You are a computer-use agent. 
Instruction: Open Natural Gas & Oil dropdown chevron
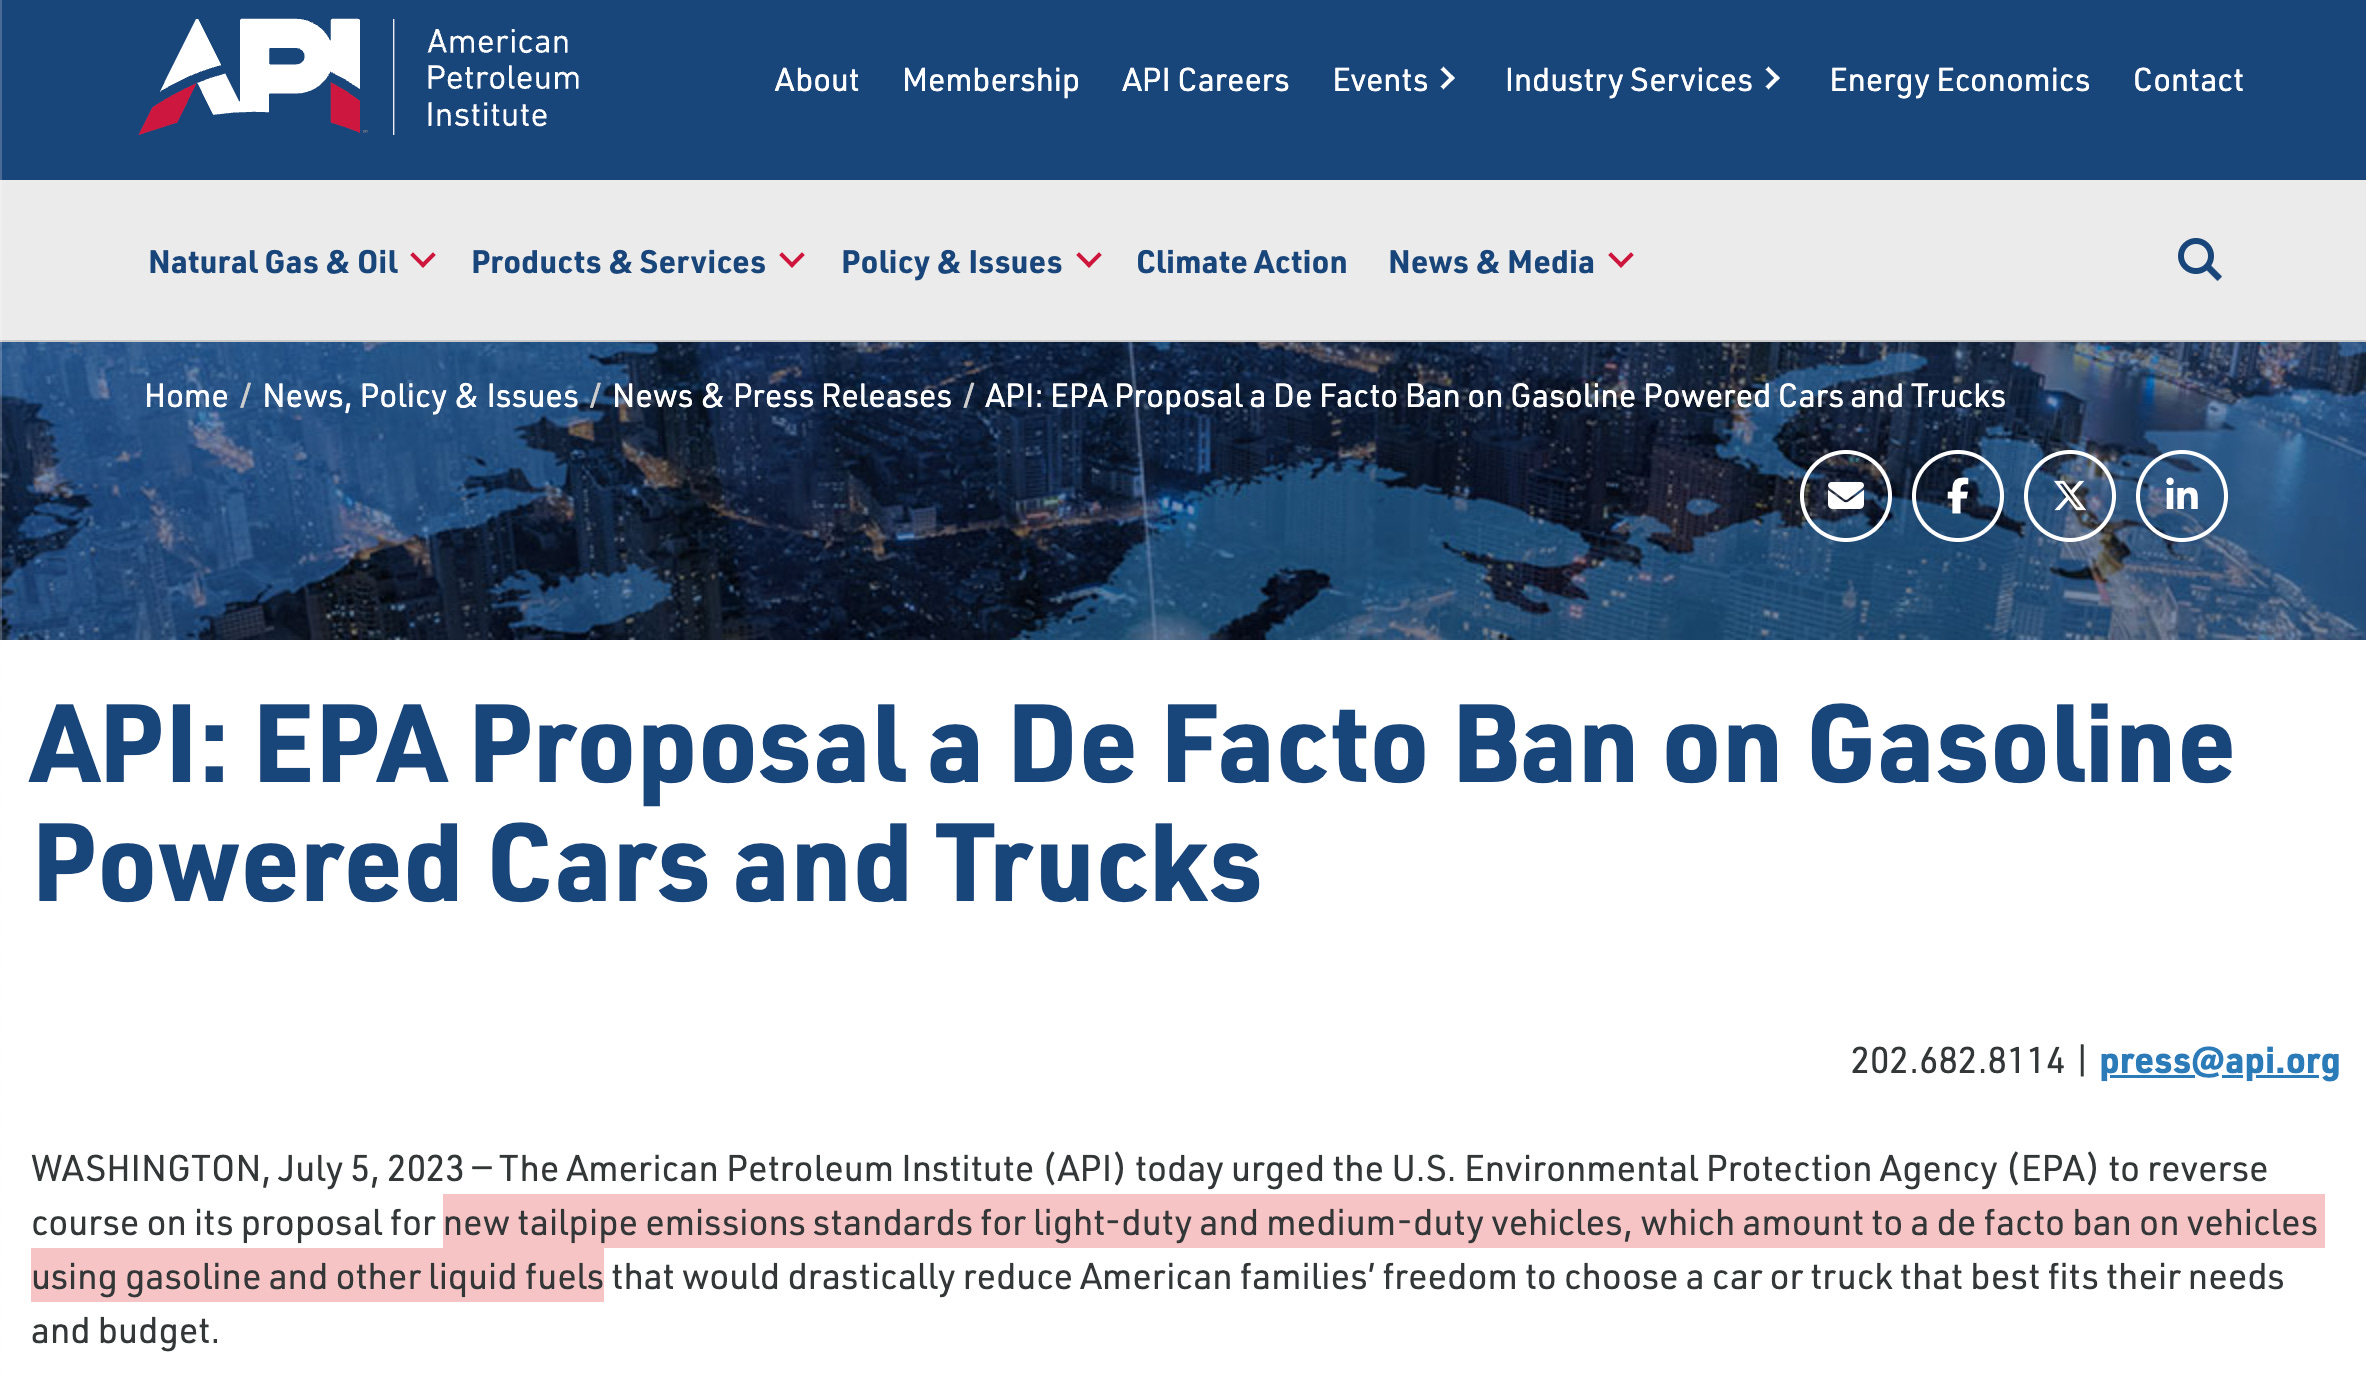423,261
